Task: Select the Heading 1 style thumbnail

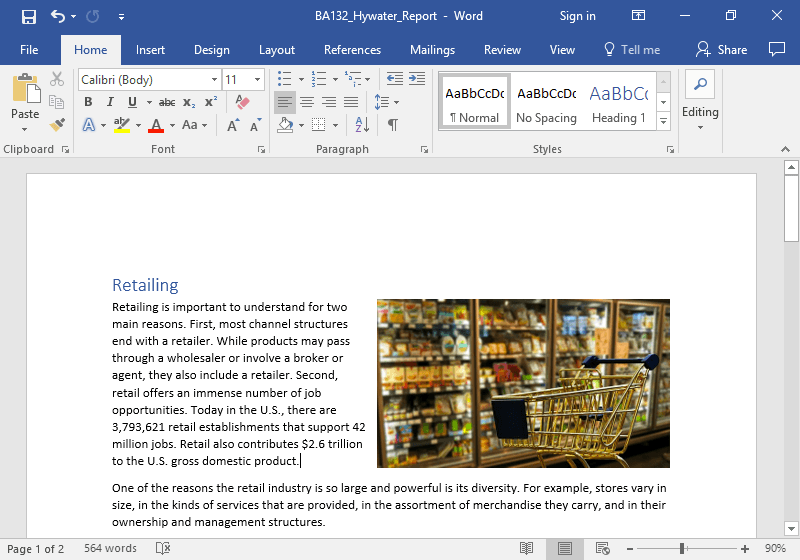Action: (618, 103)
